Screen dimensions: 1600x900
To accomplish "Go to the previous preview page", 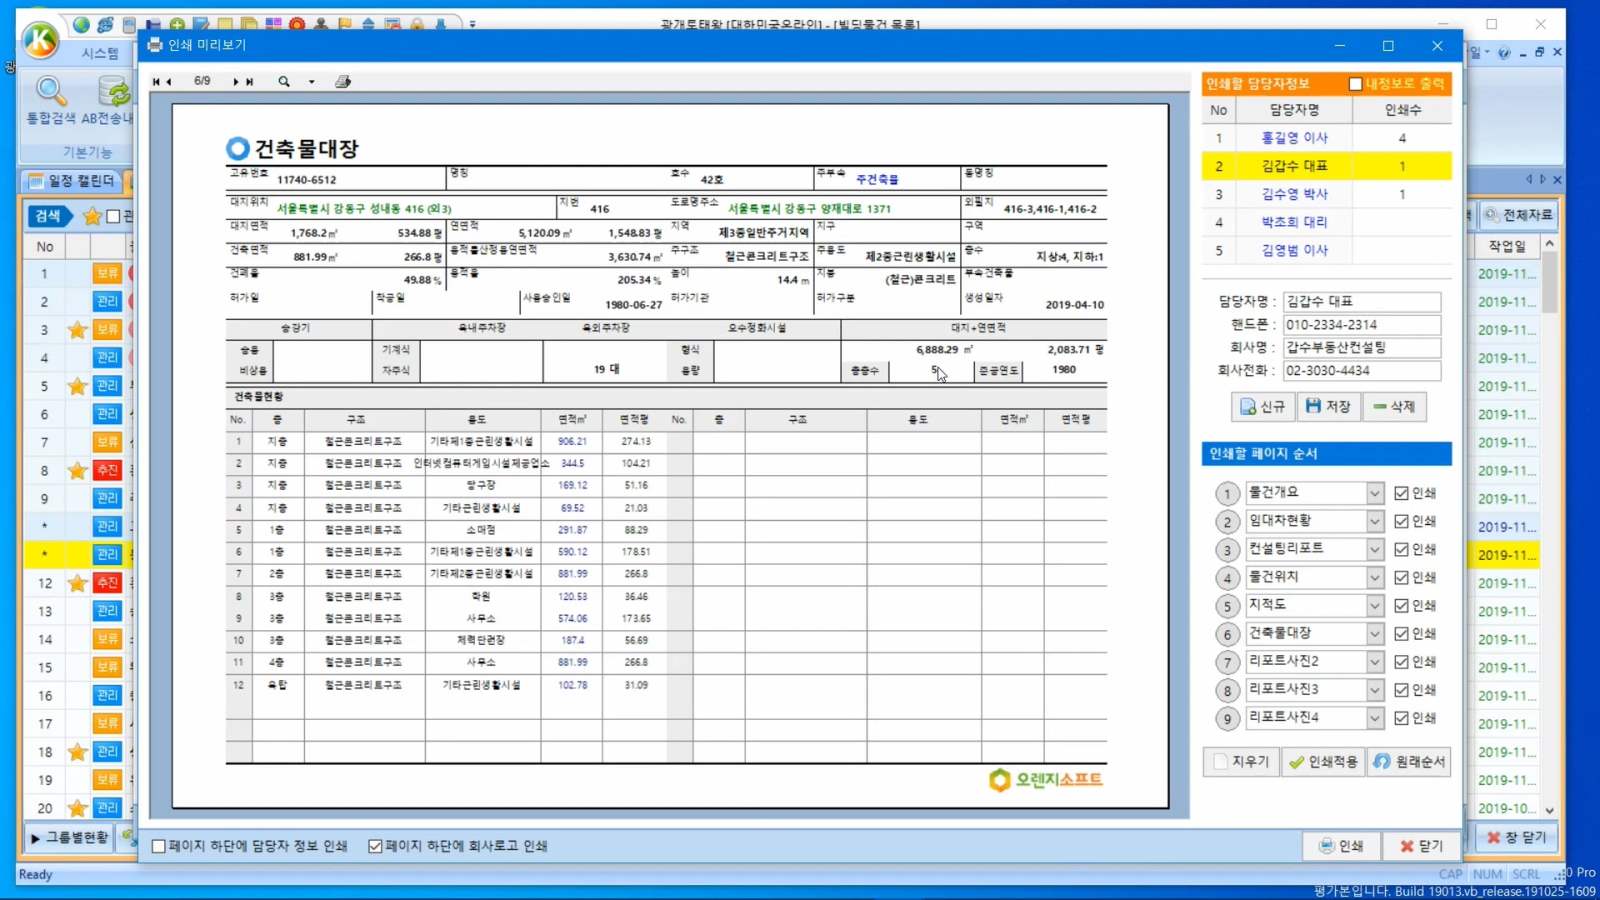I will click(x=169, y=82).
